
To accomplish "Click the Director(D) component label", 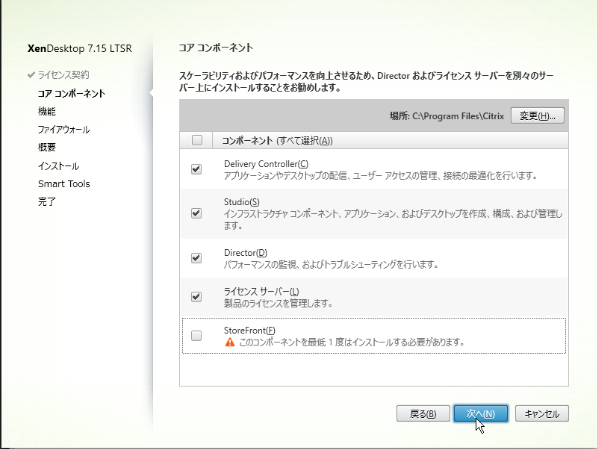I will (x=246, y=253).
